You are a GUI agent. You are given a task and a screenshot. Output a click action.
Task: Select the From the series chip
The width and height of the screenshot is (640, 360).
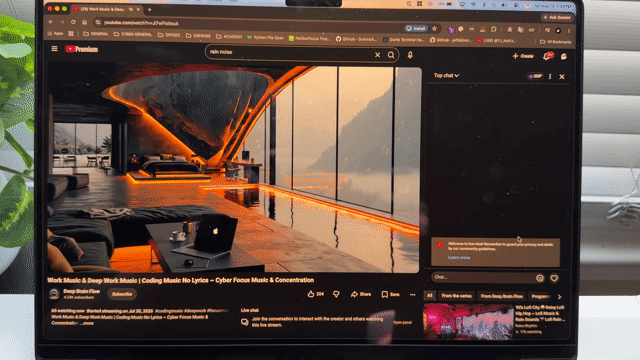point(456,296)
